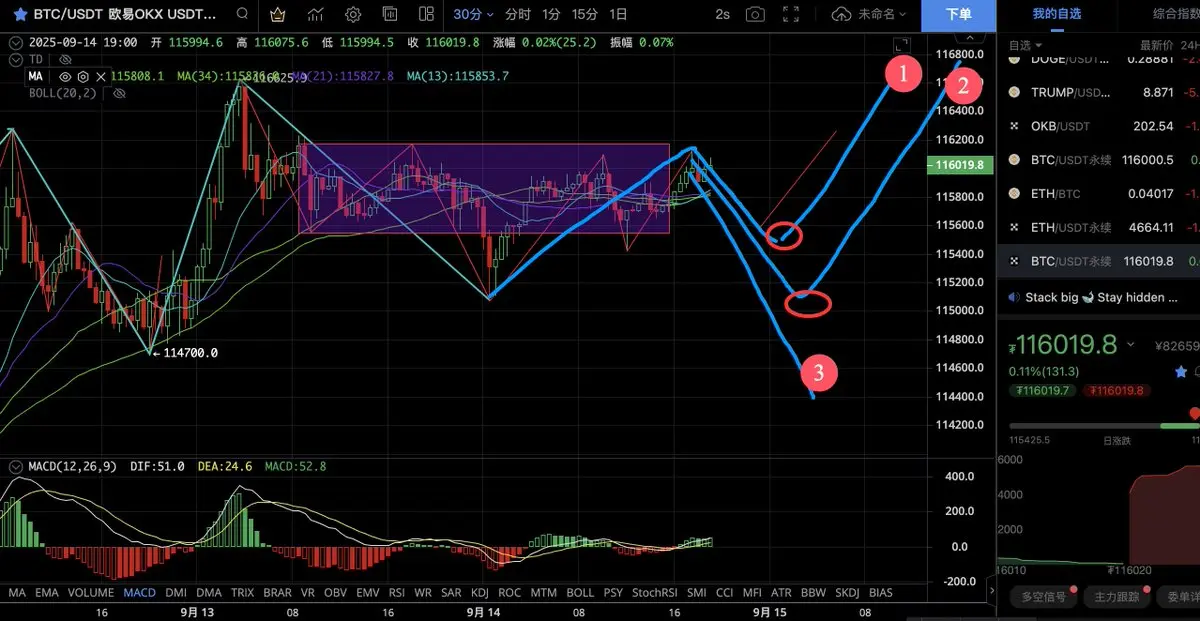Click the cloud upload icon
The image size is (1200, 621).
pyautogui.click(x=841, y=15)
